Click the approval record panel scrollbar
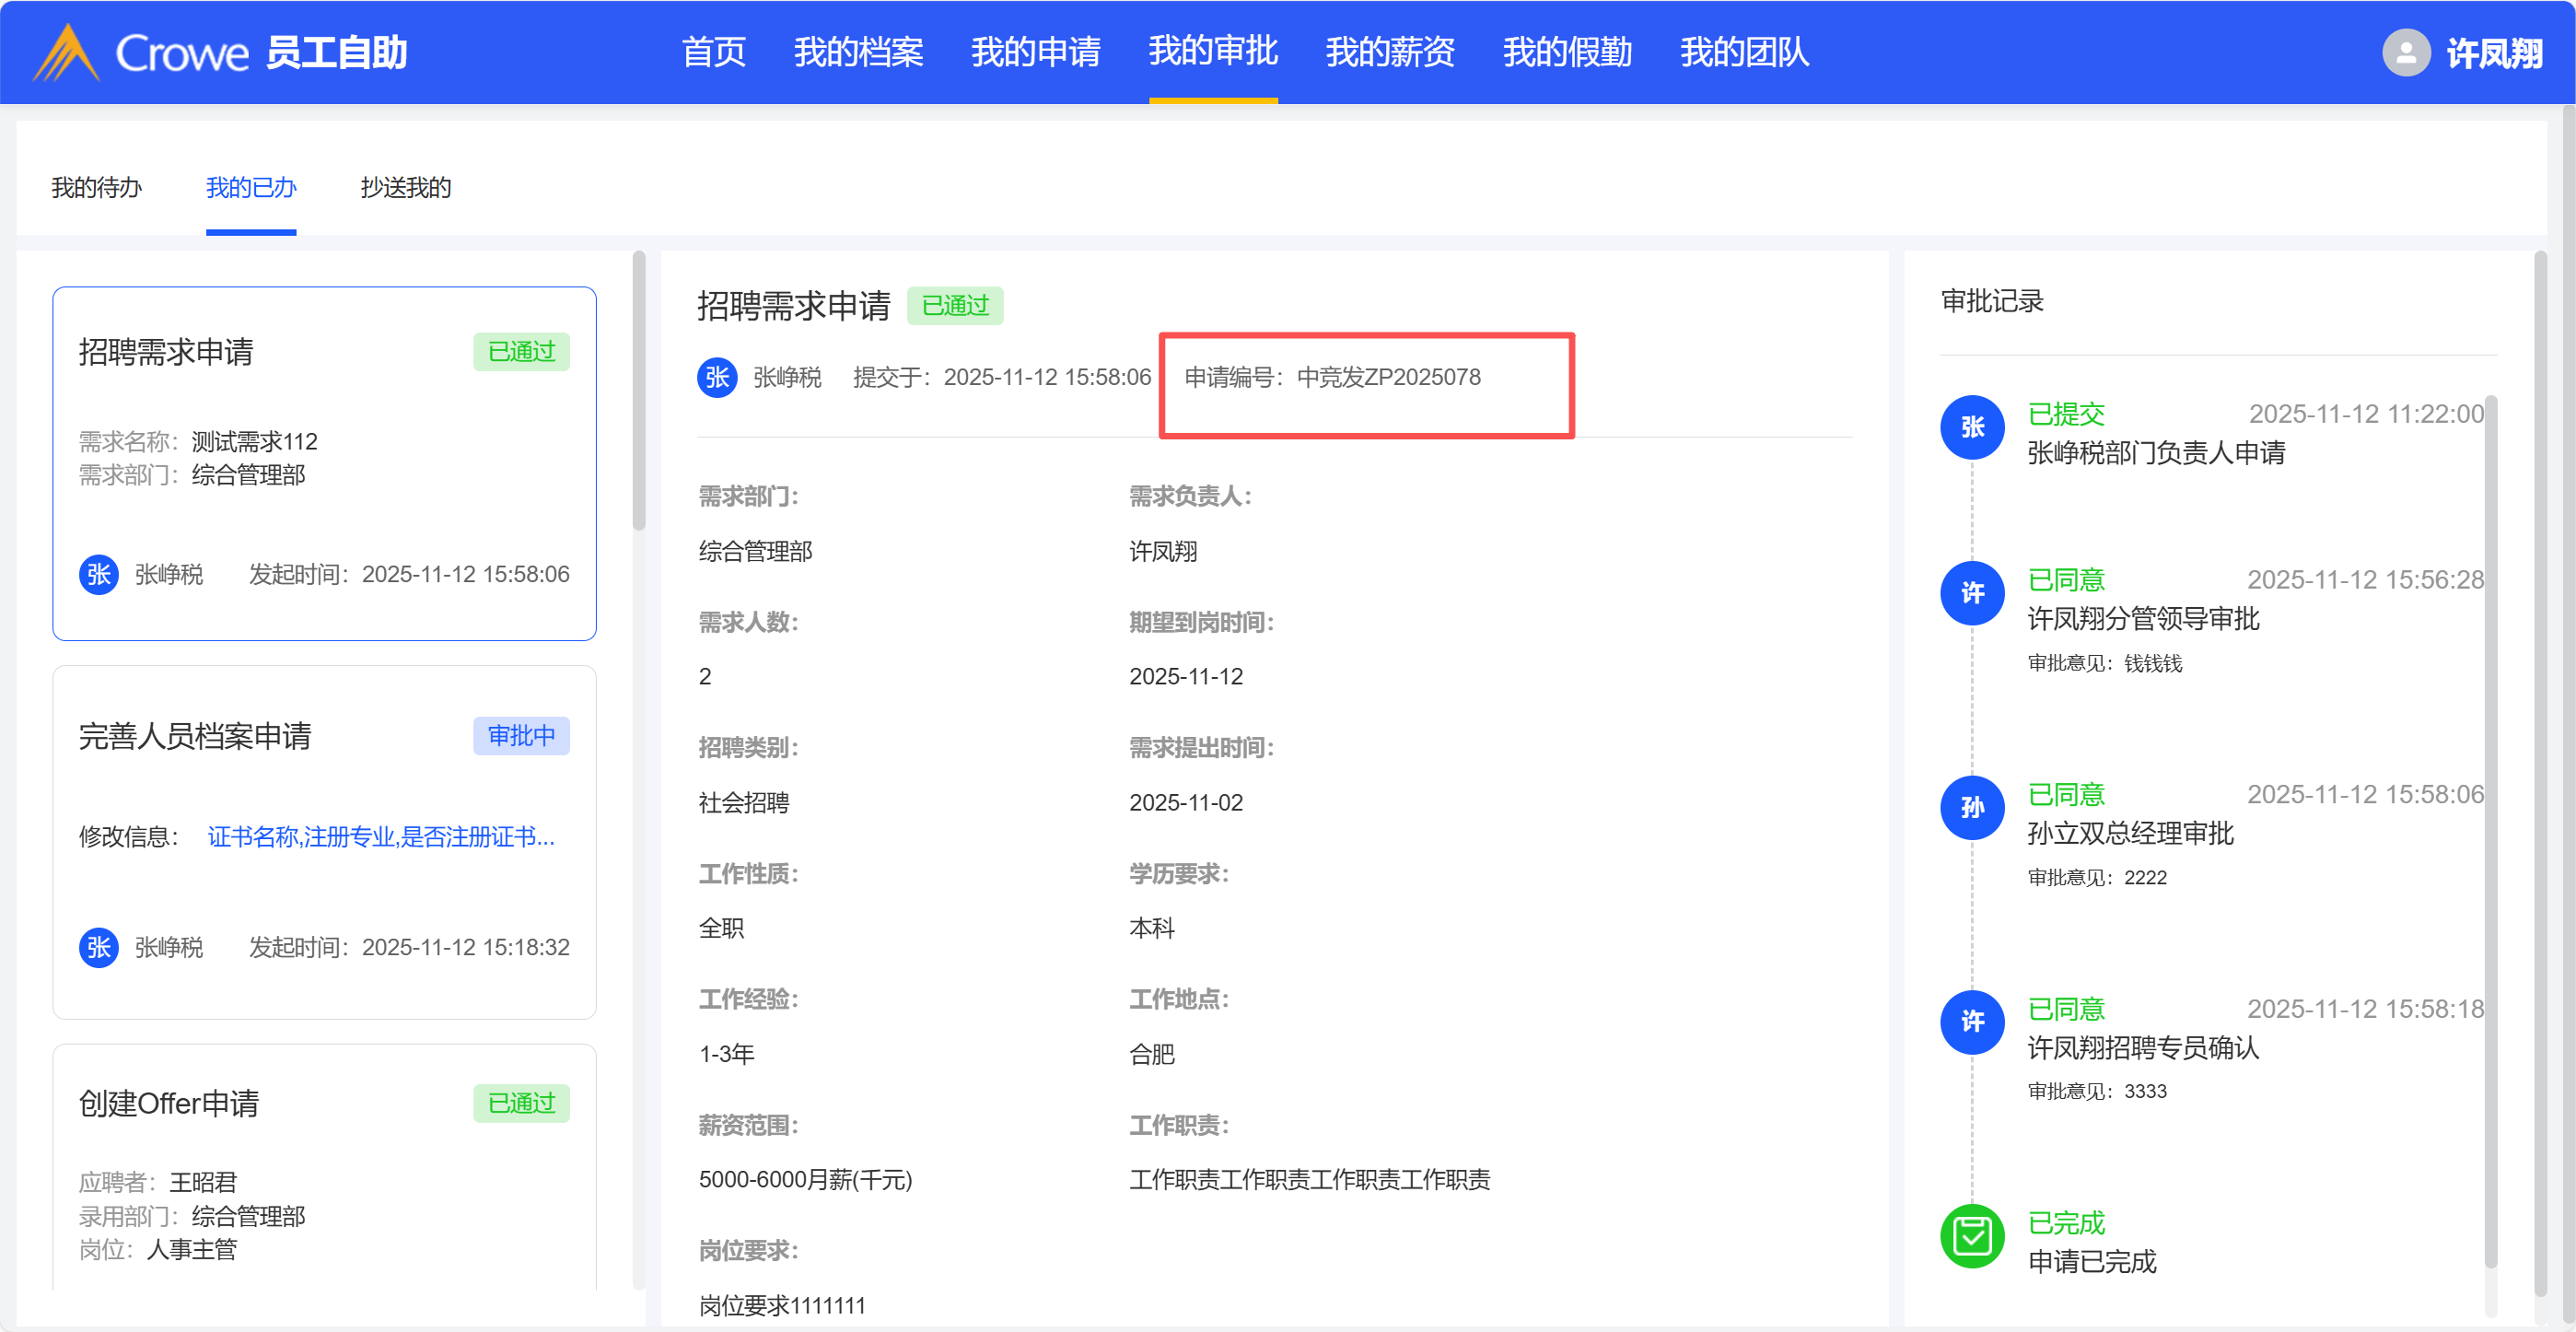 2490,830
